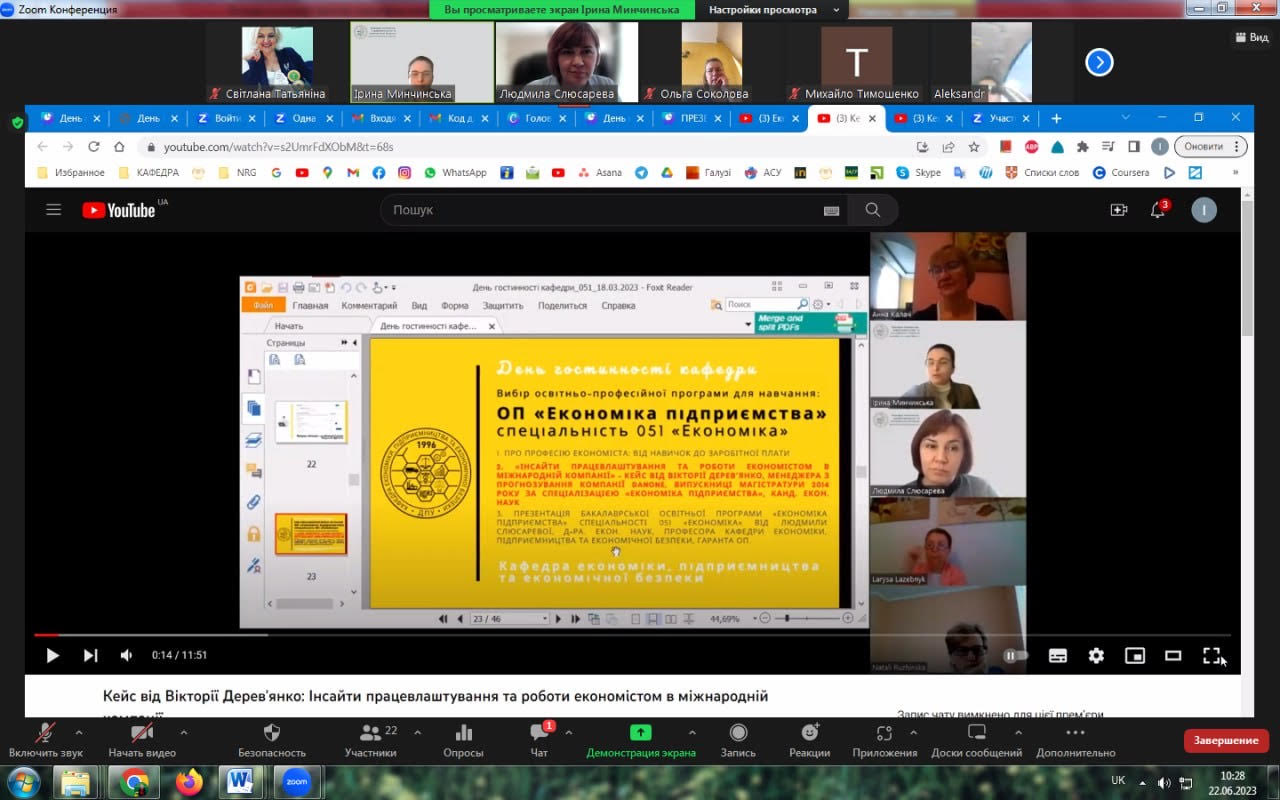Switch to "ПРЕЗЕ" browser tab
Image resolution: width=1280 pixels, height=800 pixels.
click(x=694, y=118)
